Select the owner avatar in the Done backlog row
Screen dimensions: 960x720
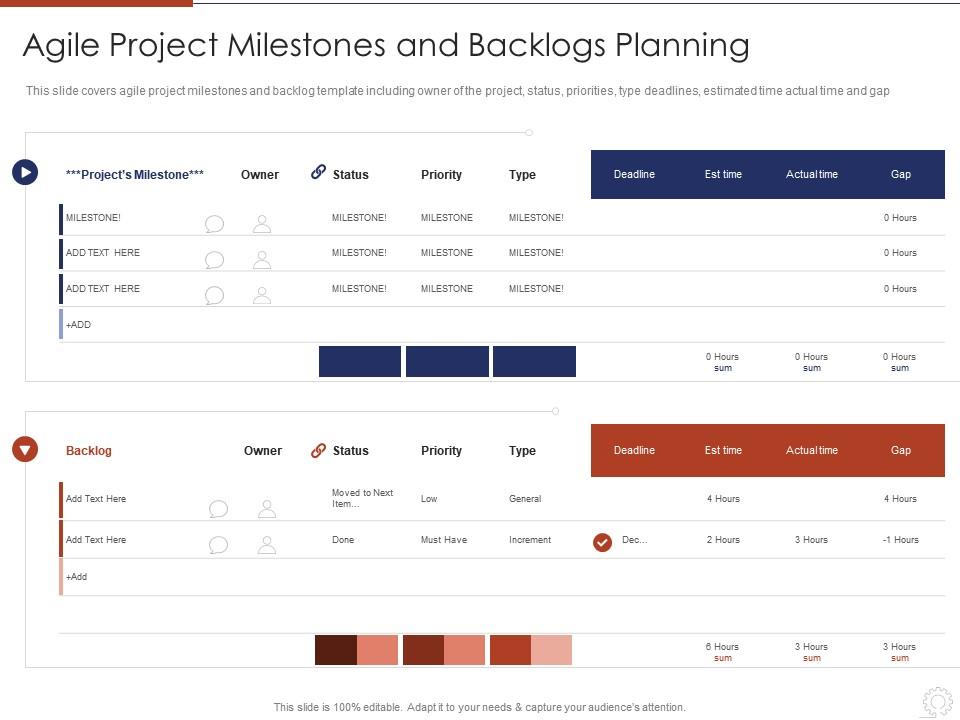[x=266, y=544]
